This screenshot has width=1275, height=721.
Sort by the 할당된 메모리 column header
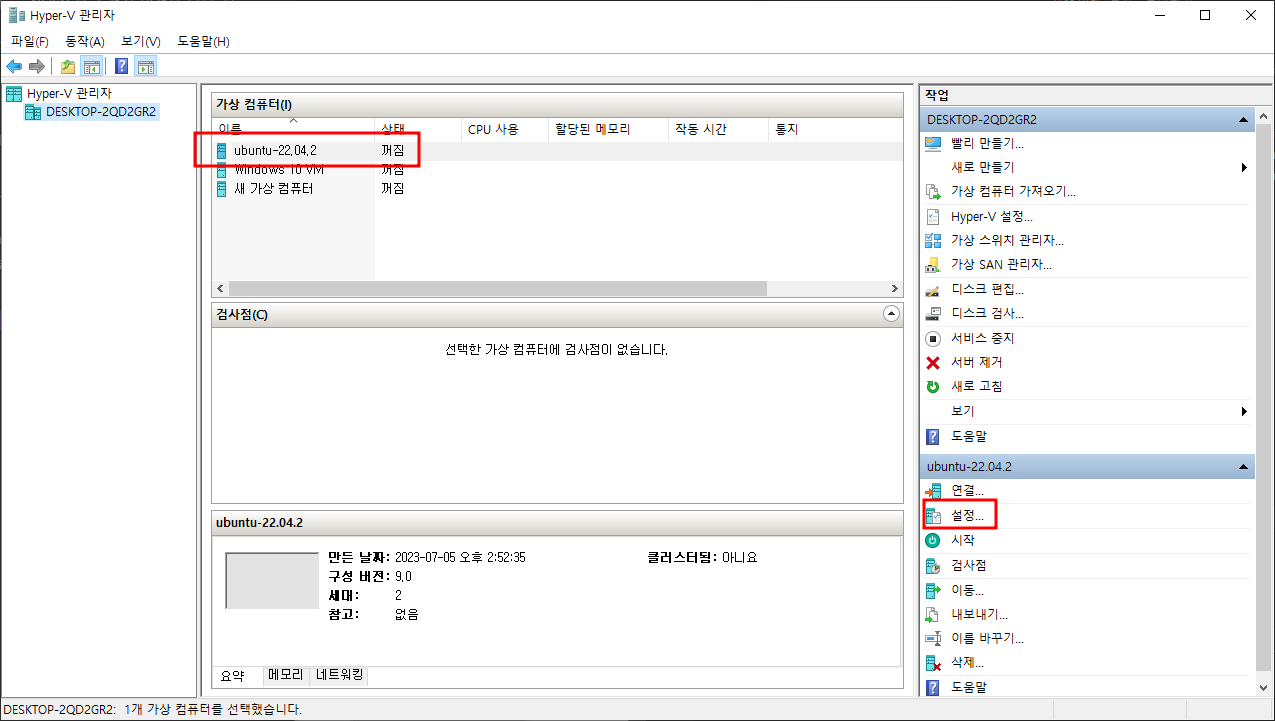[x=609, y=129]
